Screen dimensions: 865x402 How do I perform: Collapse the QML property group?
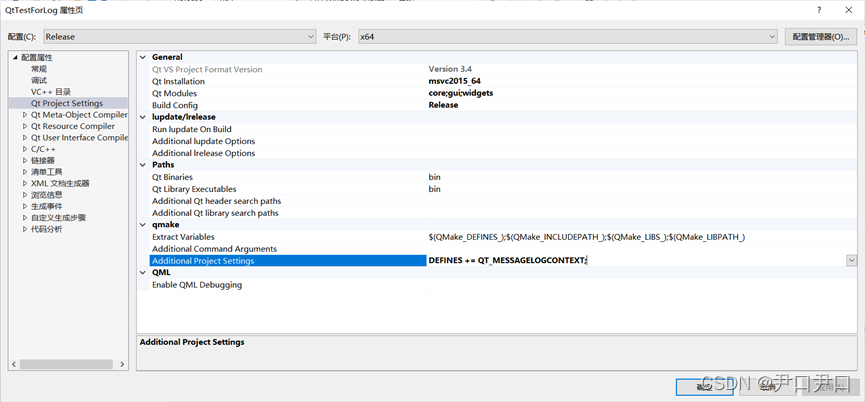(x=143, y=272)
